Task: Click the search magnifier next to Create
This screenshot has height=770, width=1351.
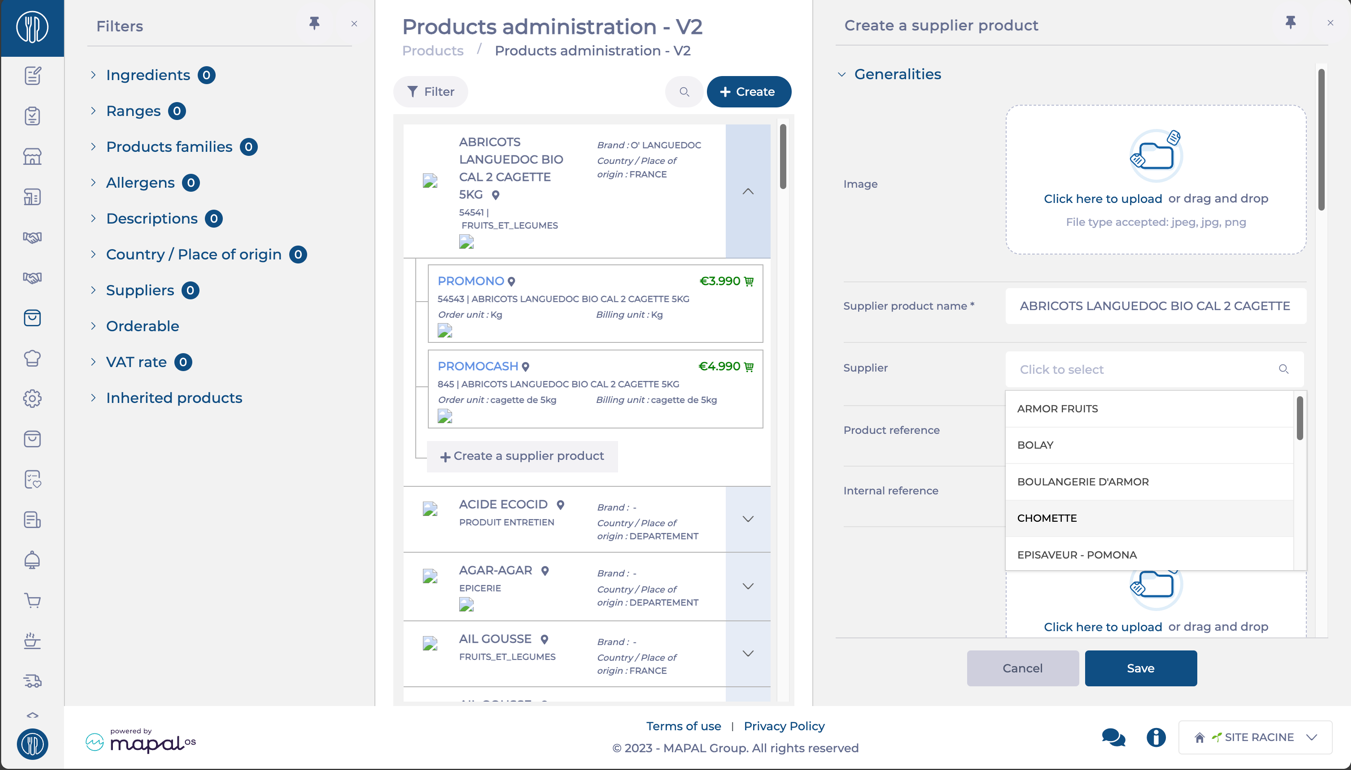Action: pos(684,92)
